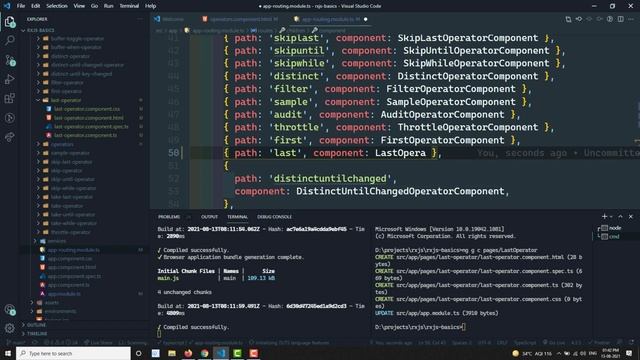640x360 pixels.
Task: Expand the OUTLINE section
Action: [x=36, y=325]
